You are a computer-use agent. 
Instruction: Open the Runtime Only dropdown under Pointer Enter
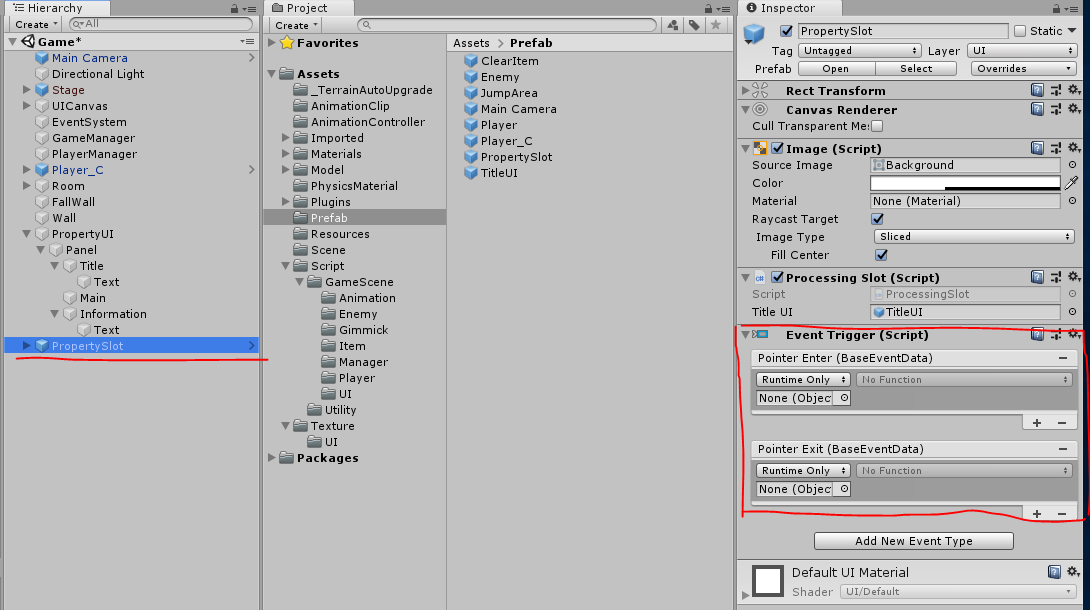[802, 379]
